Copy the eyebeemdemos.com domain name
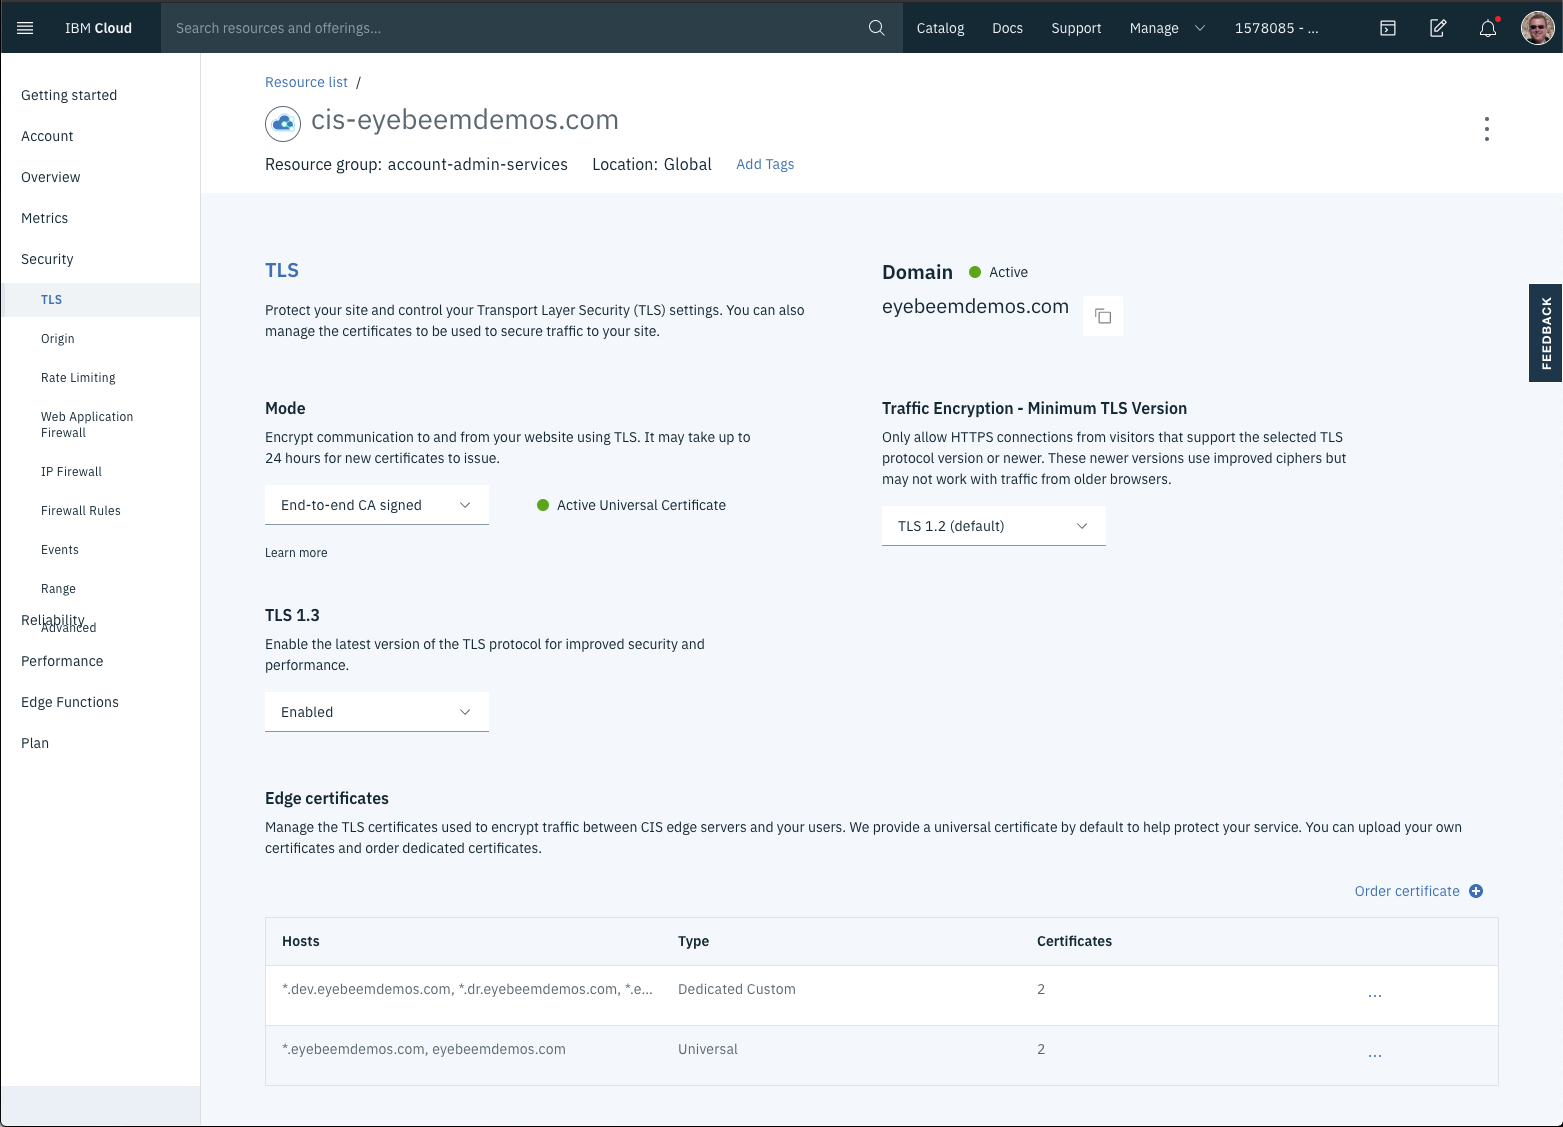1563x1127 pixels. click(1103, 316)
